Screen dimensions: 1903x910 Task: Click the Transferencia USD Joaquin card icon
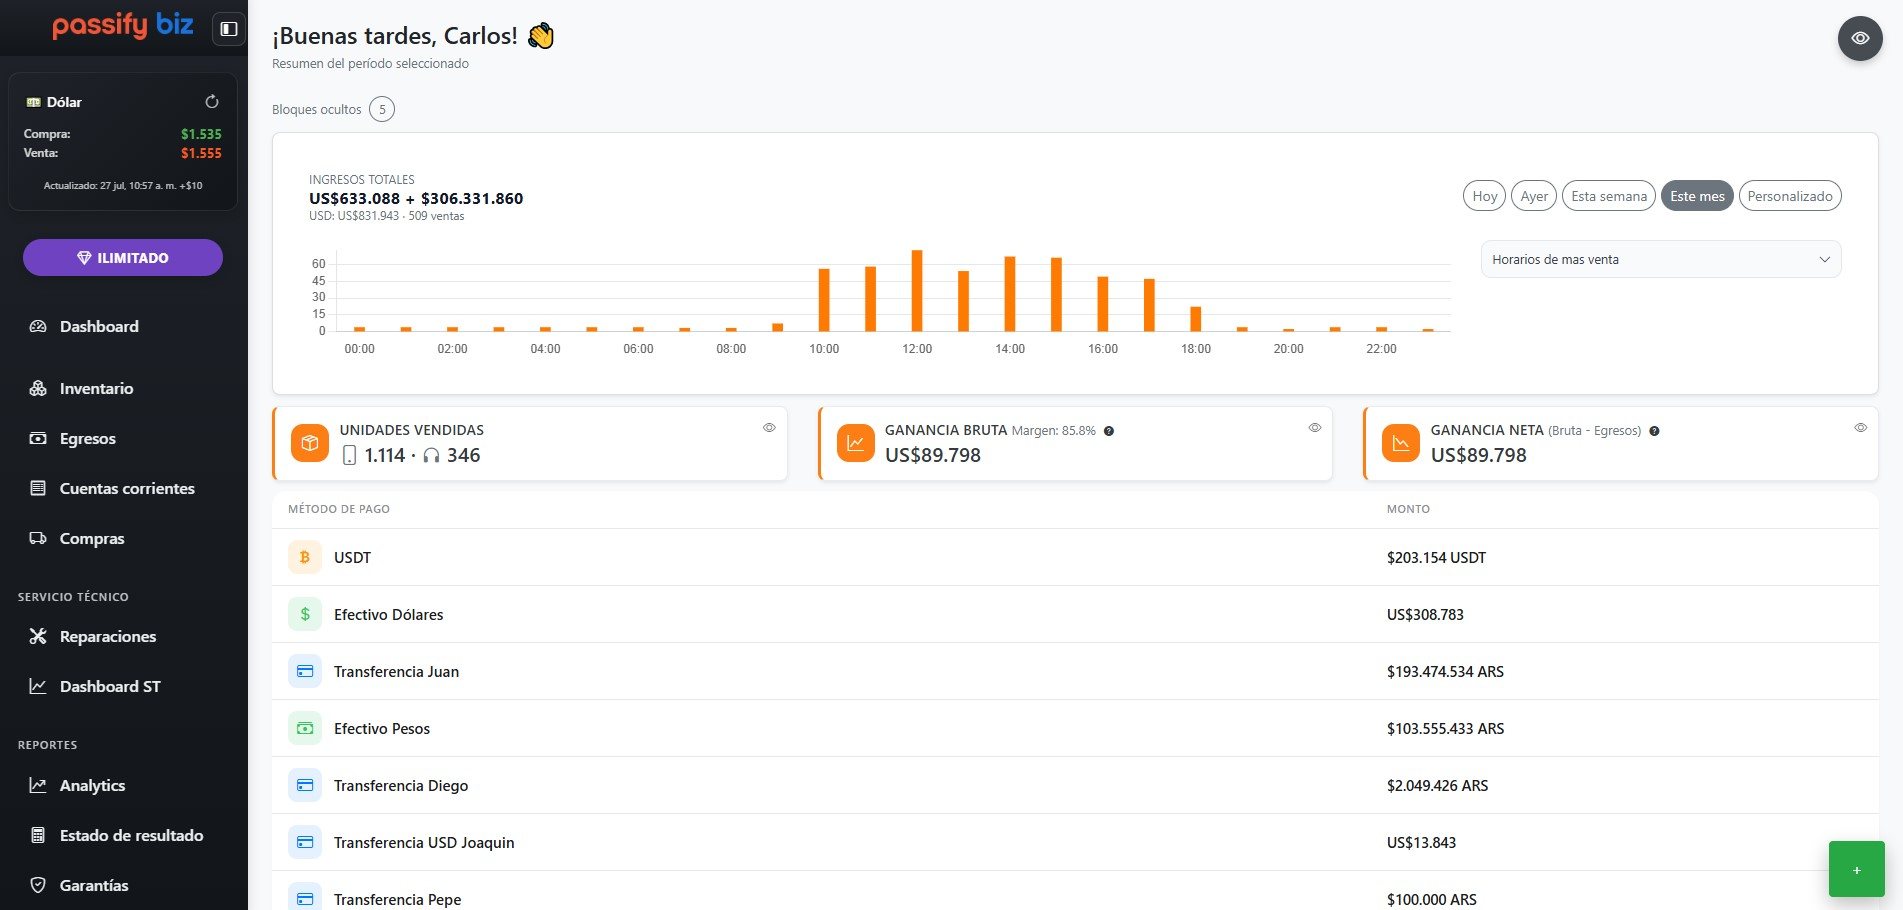coord(305,842)
